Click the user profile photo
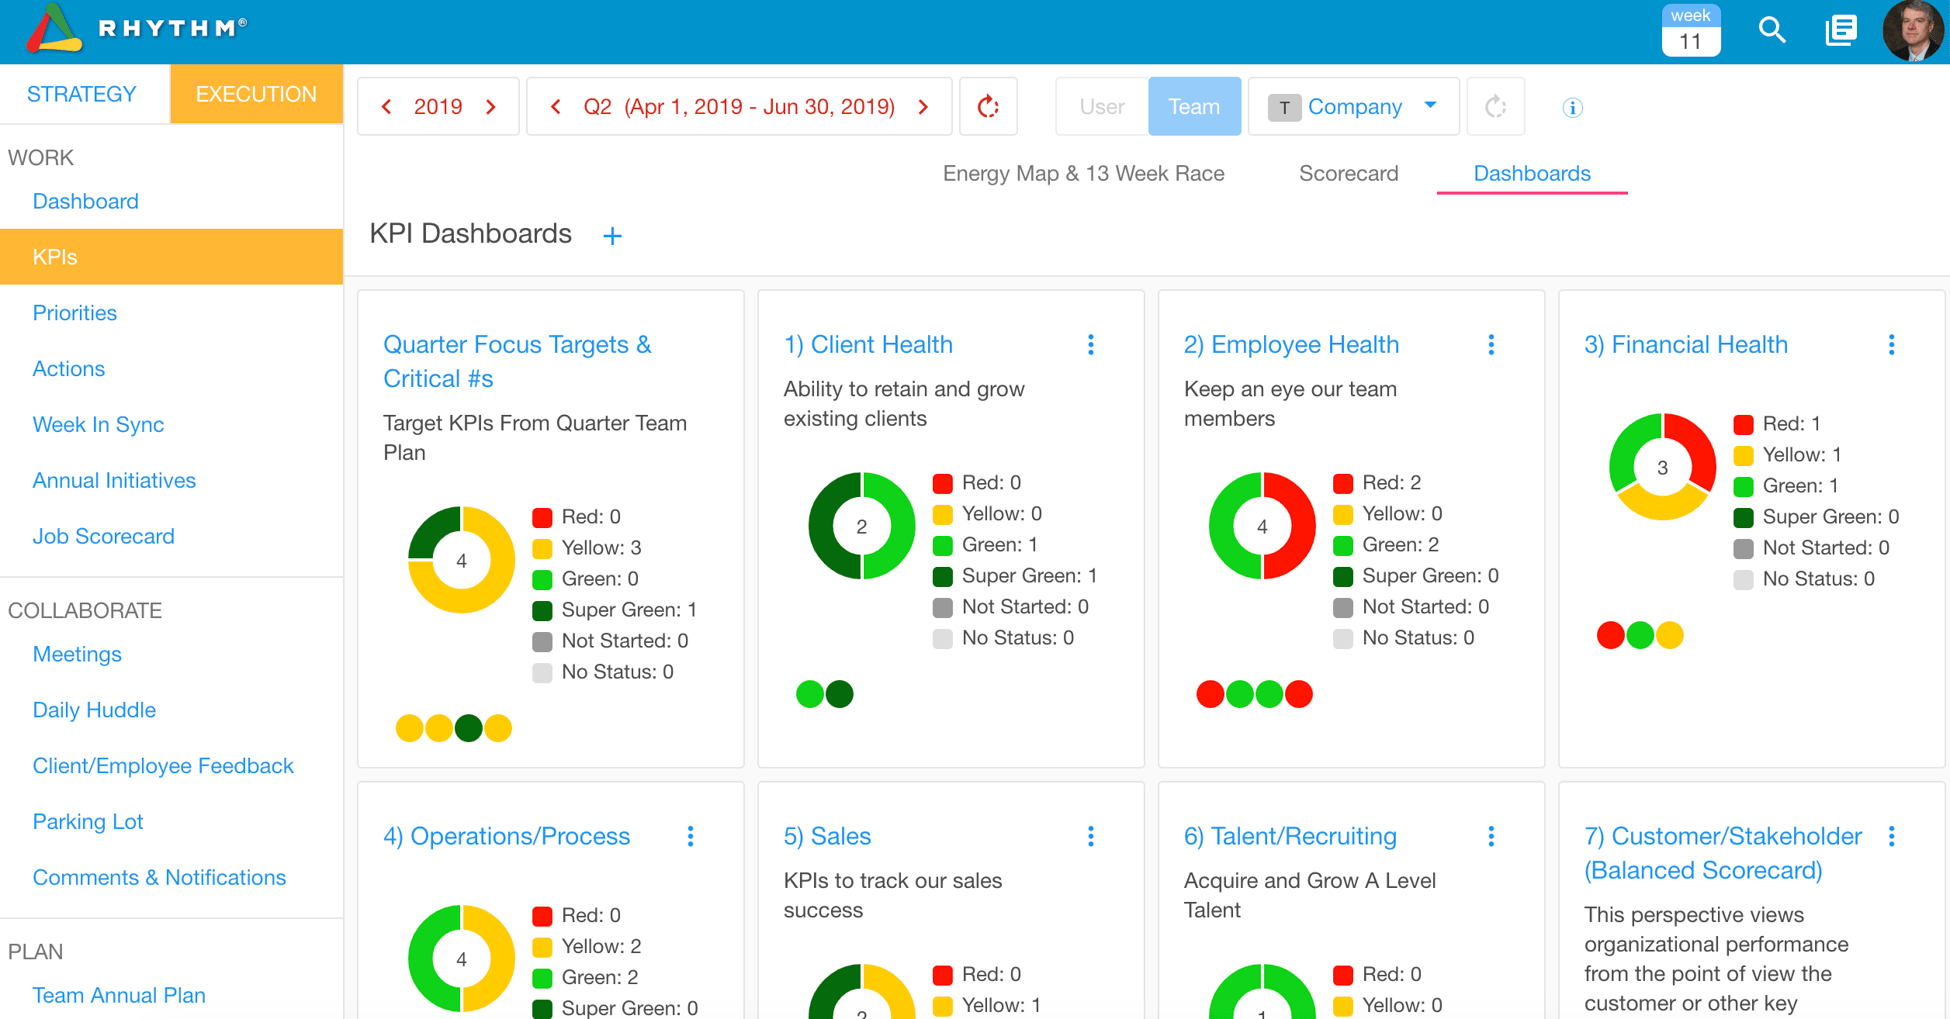Image resolution: width=1950 pixels, height=1019 pixels. (1912, 30)
